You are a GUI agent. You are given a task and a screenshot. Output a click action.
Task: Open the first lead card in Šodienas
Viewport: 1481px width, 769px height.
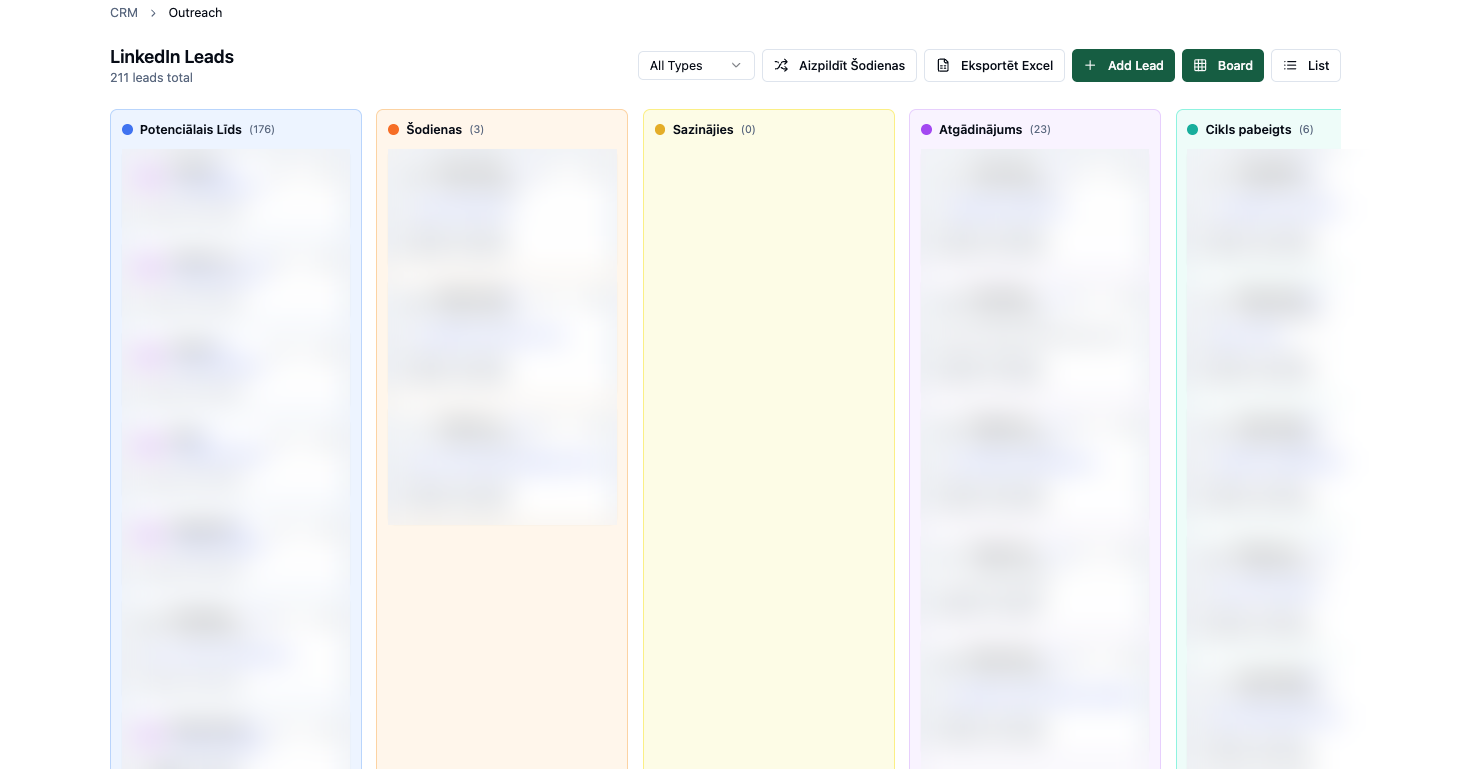pos(502,208)
